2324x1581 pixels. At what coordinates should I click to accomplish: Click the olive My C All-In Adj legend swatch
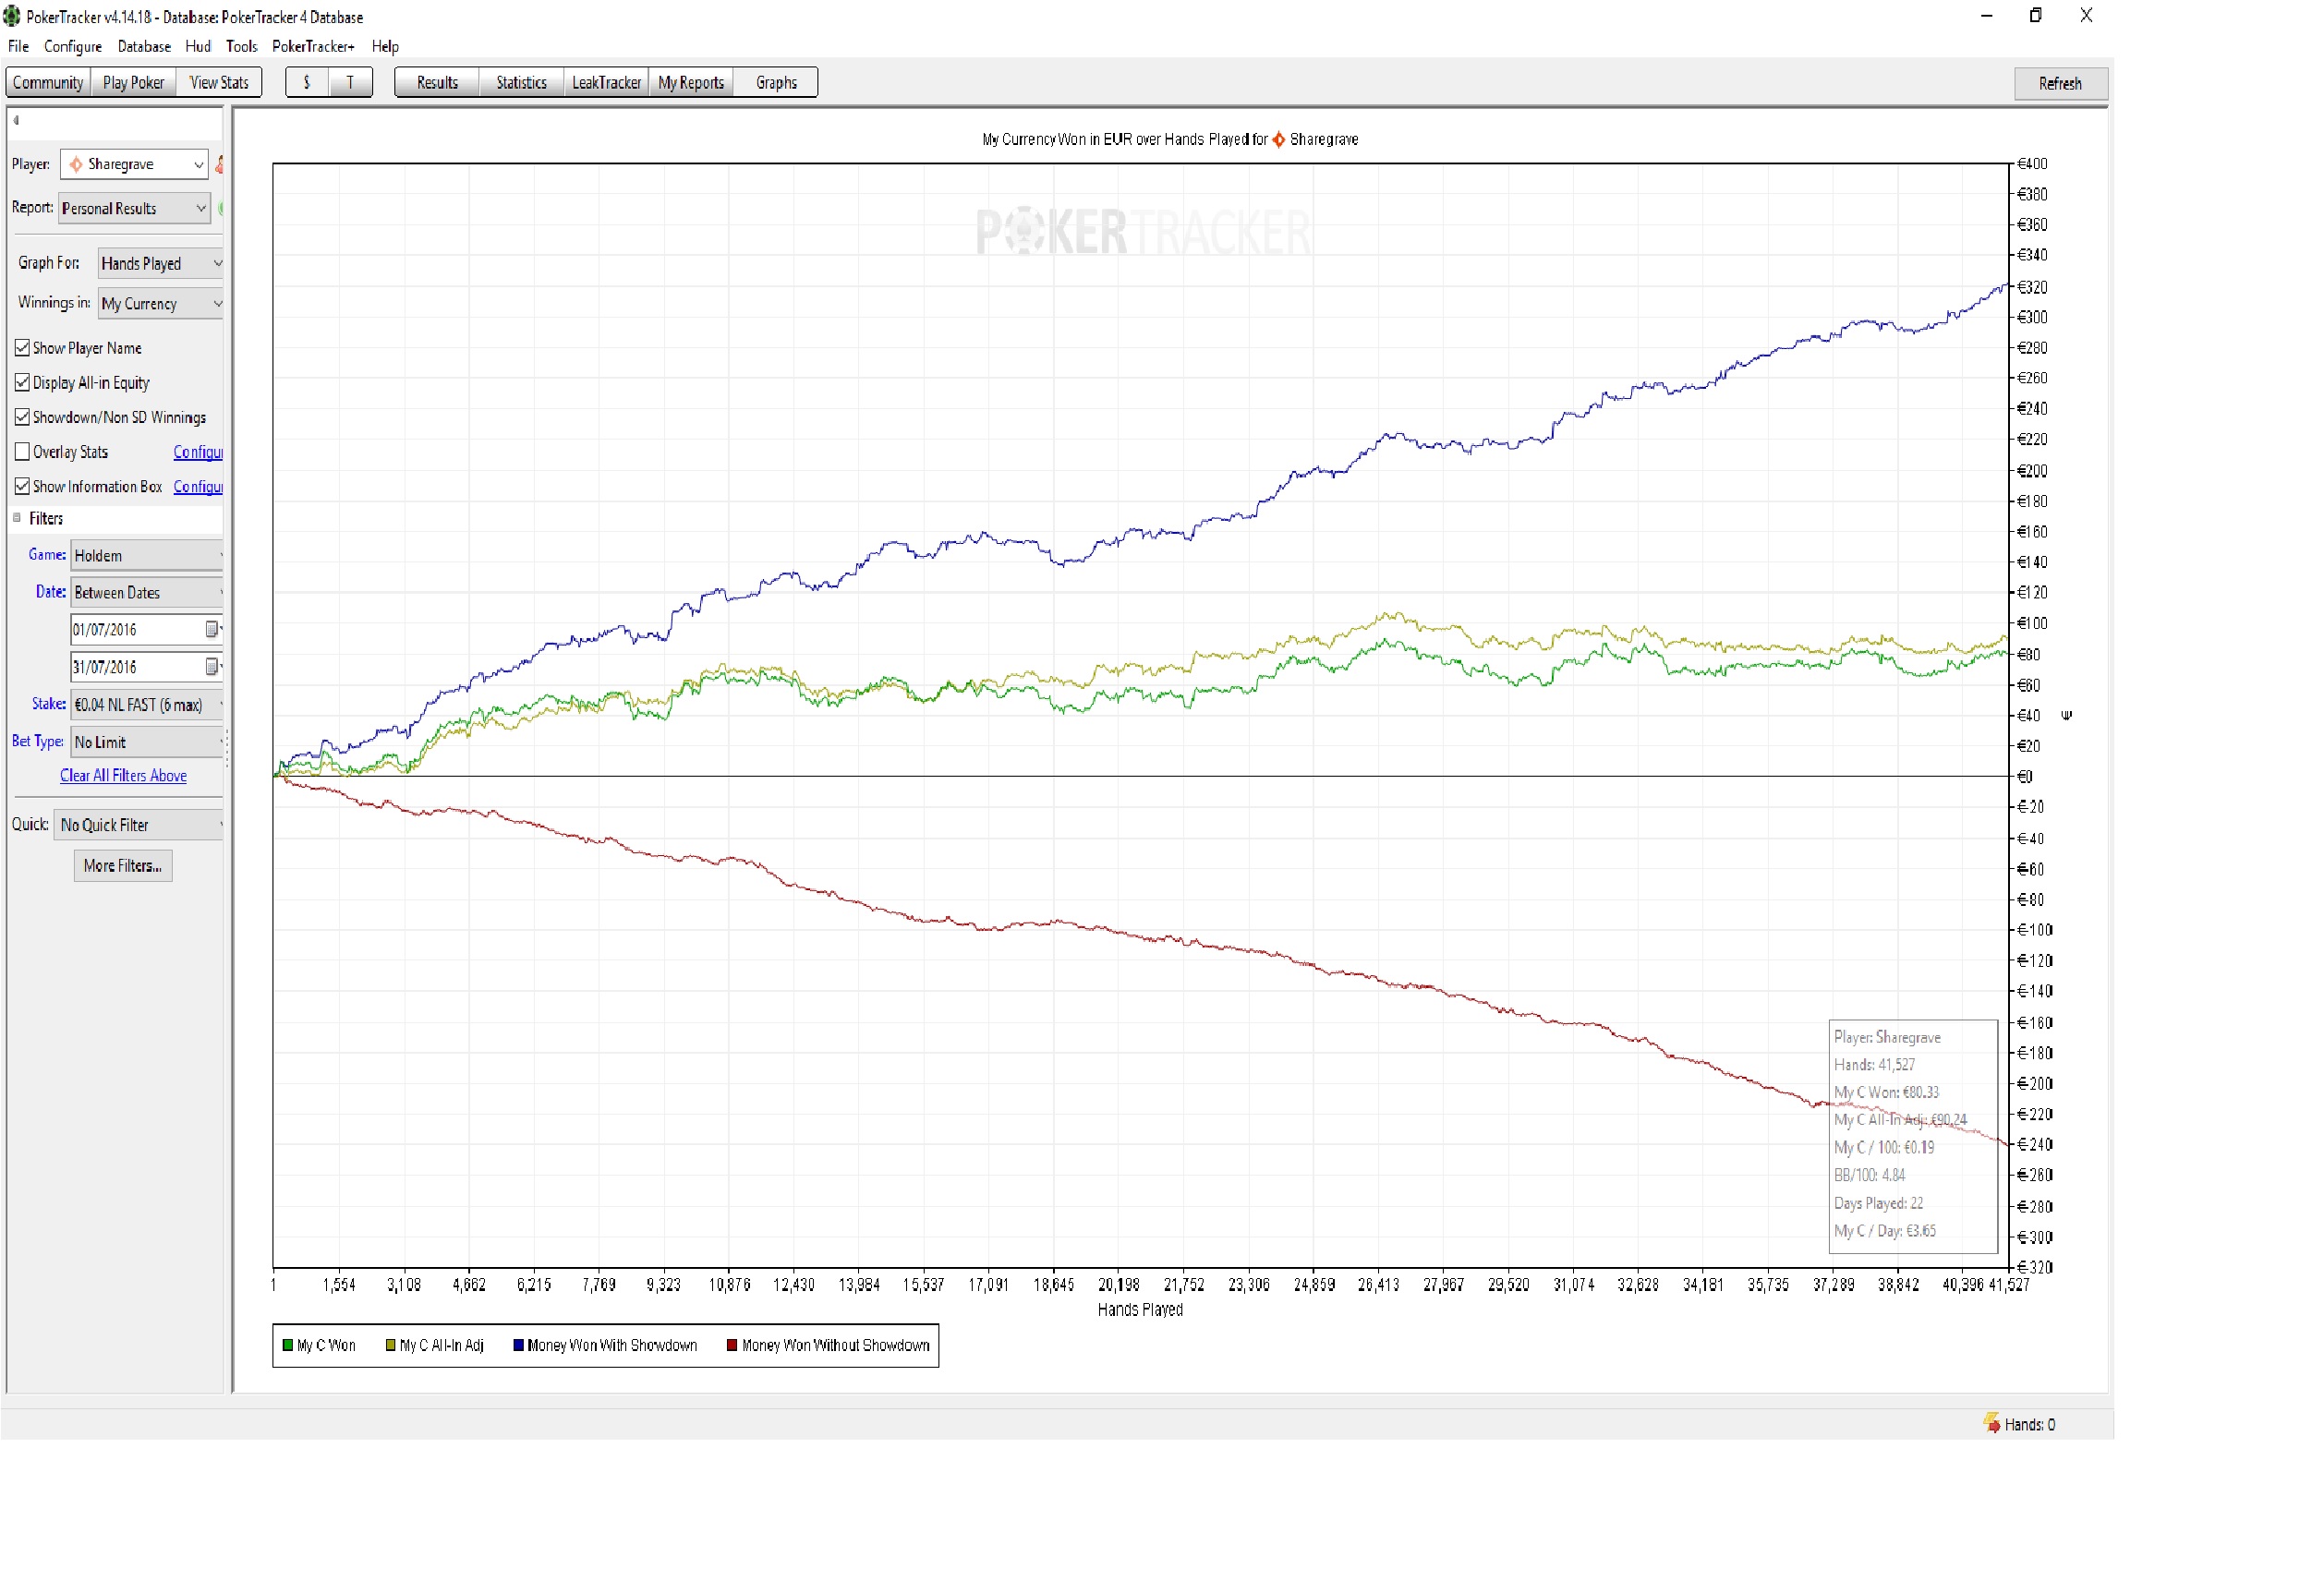tap(391, 1345)
